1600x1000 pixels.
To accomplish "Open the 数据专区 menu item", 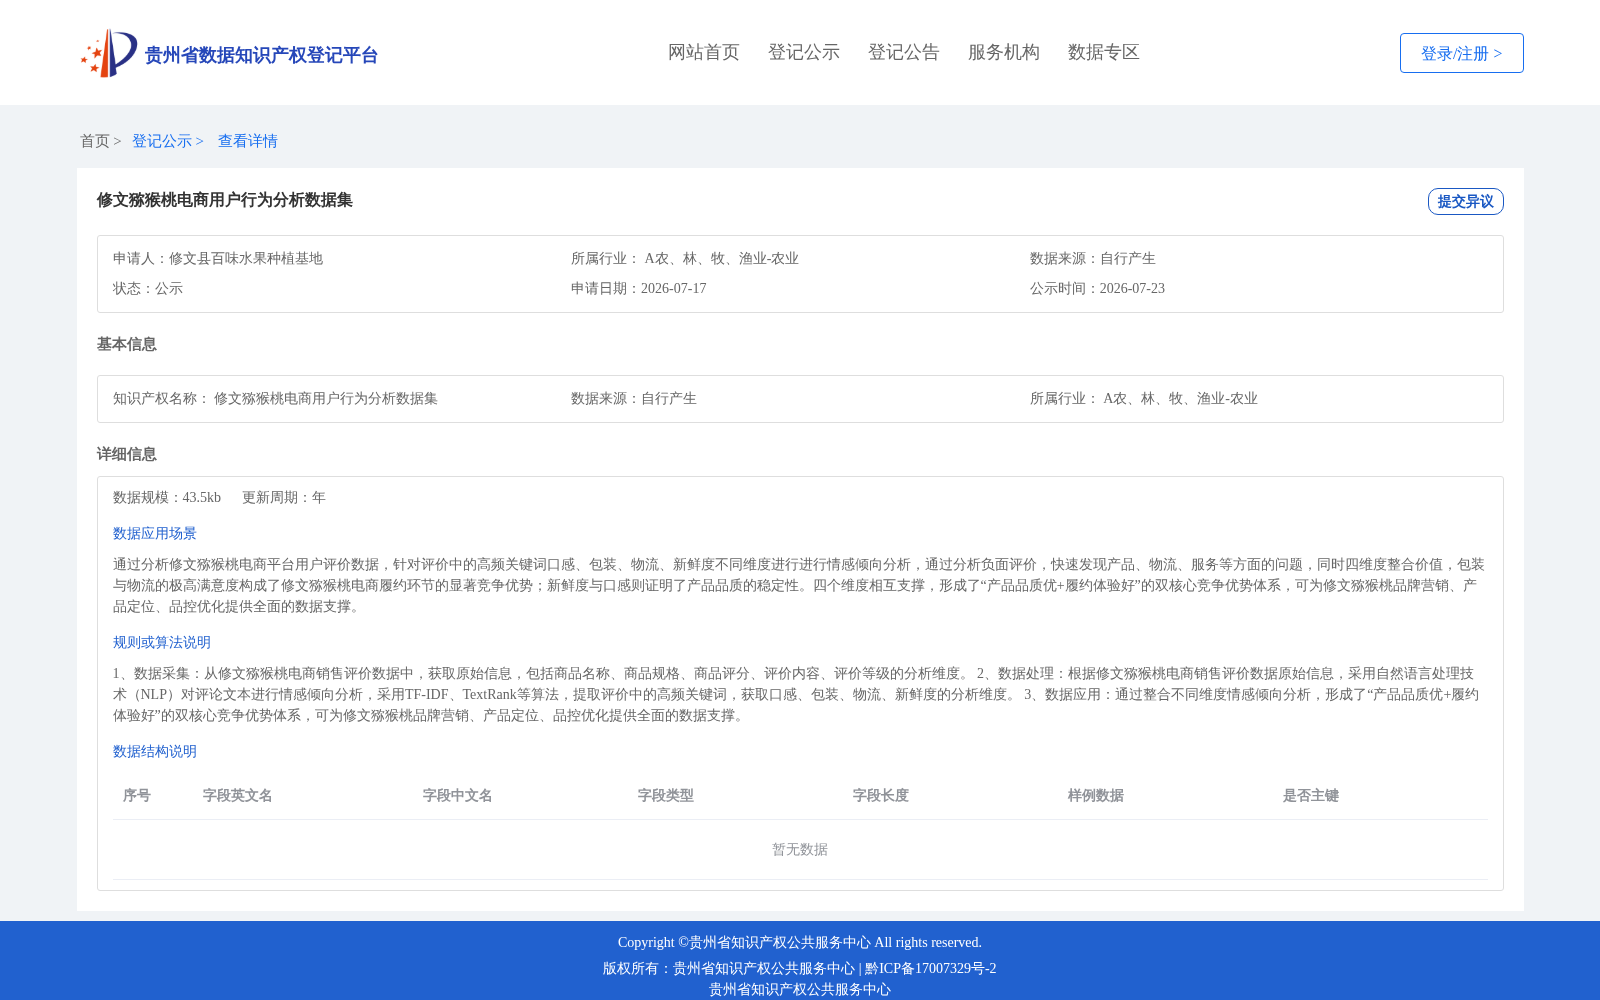I will 1104,52.
